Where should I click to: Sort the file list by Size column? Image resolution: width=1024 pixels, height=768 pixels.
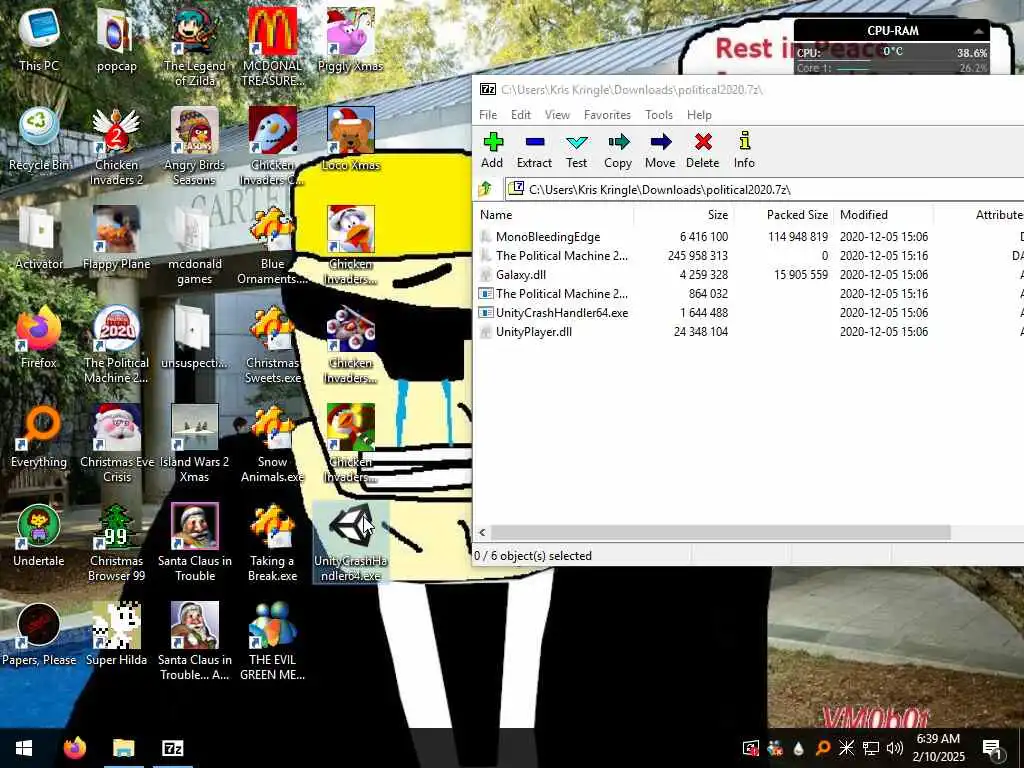coord(684,215)
